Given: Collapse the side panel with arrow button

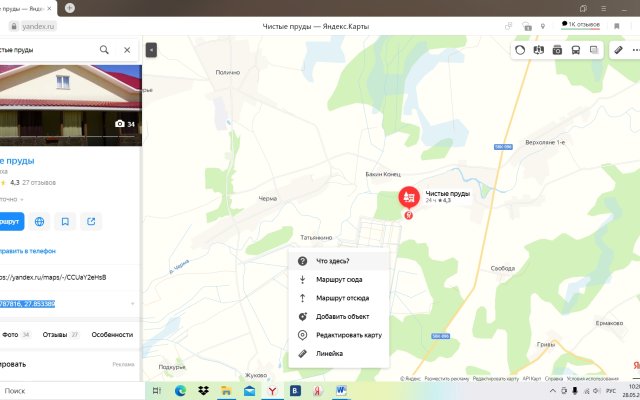Looking at the screenshot, I should click(x=151, y=49).
